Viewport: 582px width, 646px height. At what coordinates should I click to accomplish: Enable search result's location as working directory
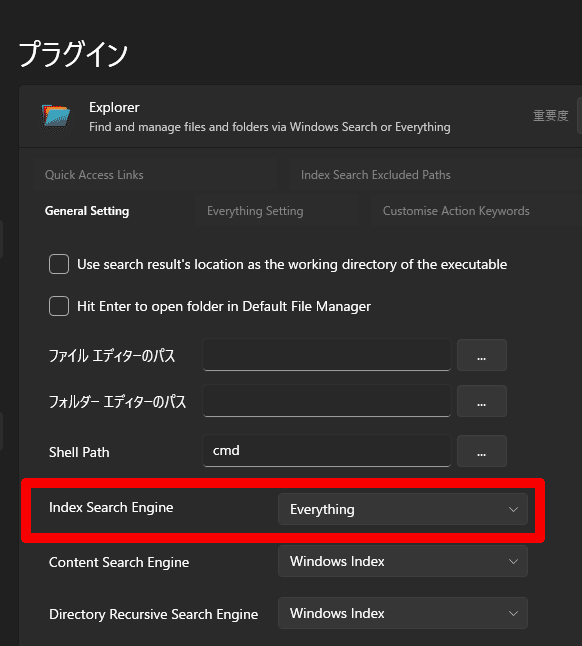[x=59, y=264]
